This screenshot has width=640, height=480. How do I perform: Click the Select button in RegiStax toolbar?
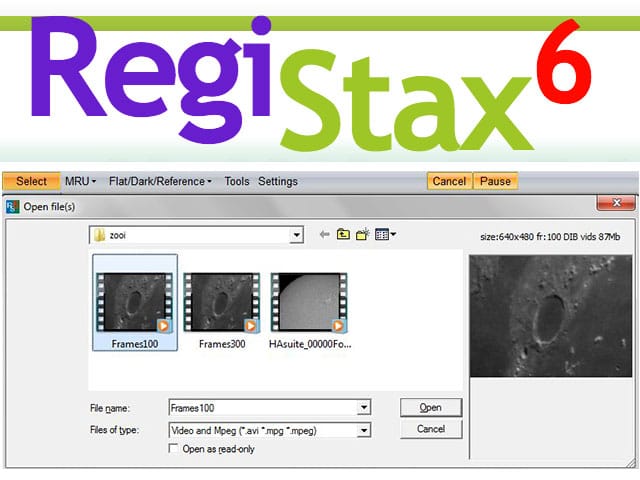[31, 181]
